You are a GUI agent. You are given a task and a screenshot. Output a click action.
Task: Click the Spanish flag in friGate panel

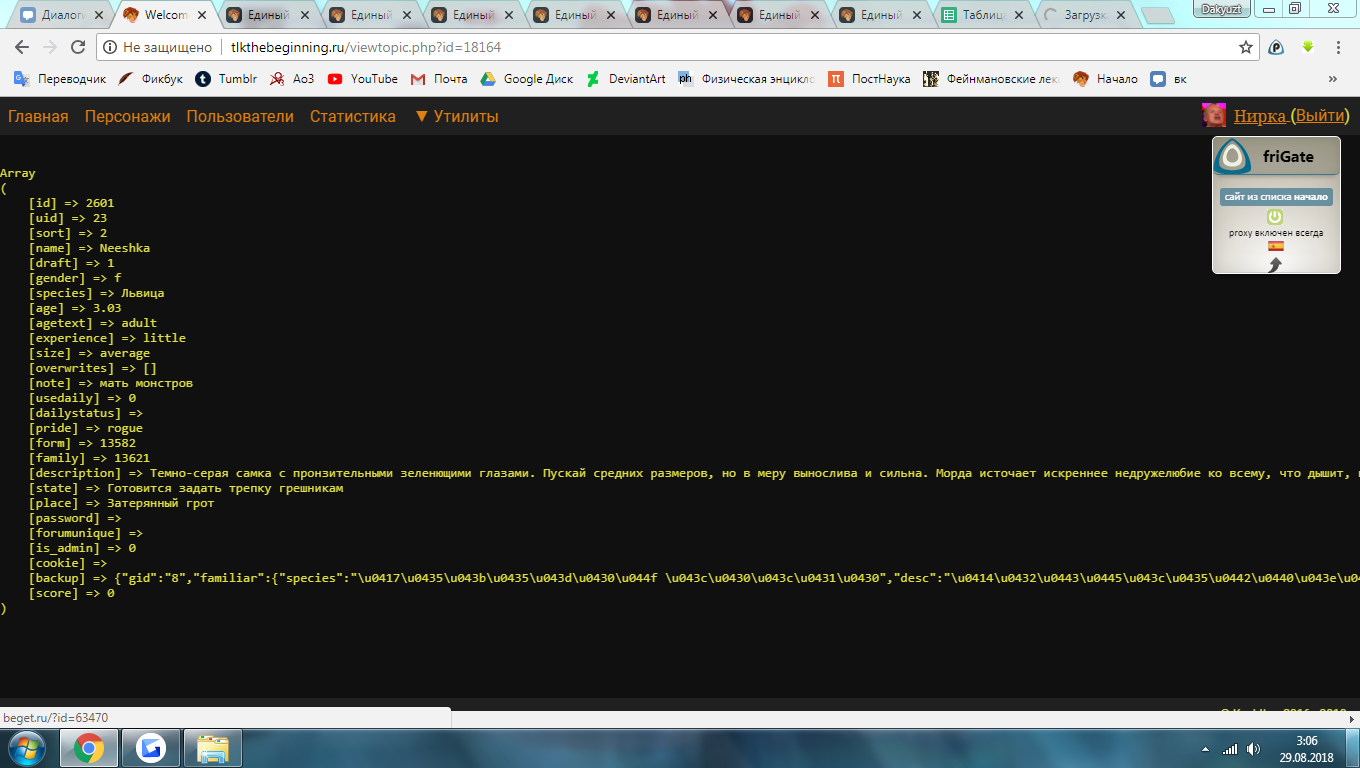click(x=1276, y=246)
